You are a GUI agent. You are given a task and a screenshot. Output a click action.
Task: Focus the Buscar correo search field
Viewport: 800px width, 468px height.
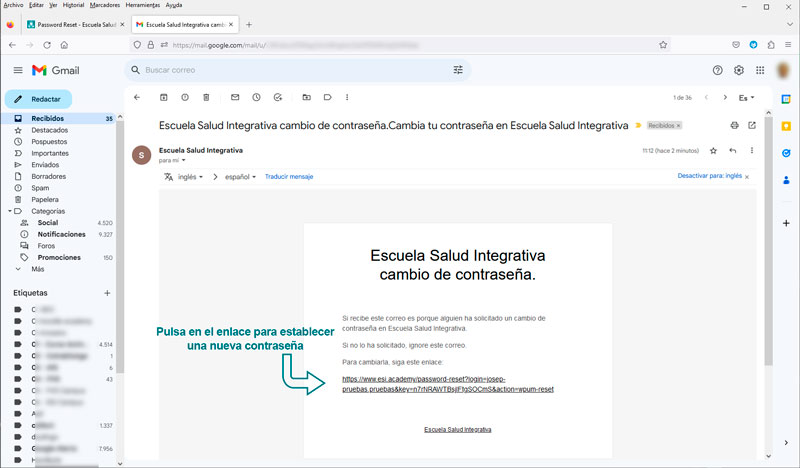click(x=296, y=70)
